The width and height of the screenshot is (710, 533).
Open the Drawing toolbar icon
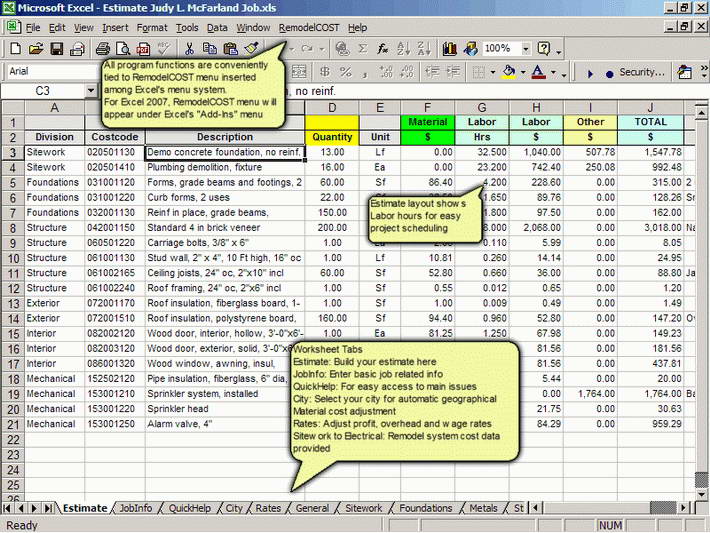click(470, 48)
